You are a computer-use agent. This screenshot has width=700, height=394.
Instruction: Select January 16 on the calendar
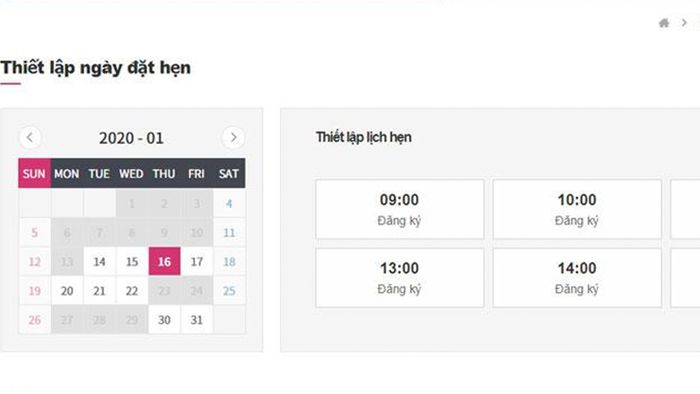164,261
